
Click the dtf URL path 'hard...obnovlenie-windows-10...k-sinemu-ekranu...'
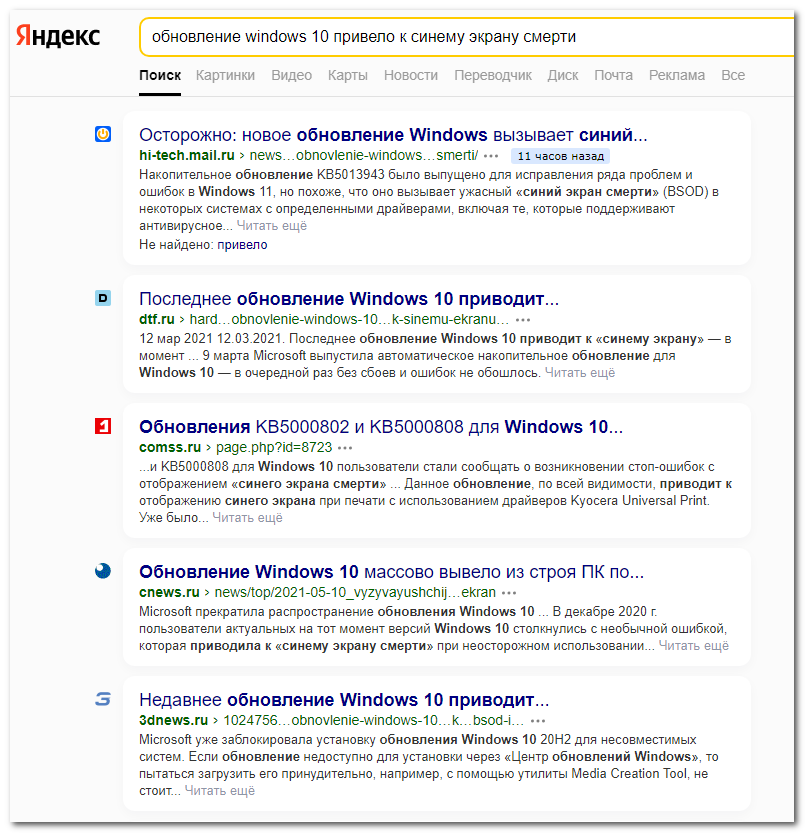pyautogui.click(x=349, y=319)
